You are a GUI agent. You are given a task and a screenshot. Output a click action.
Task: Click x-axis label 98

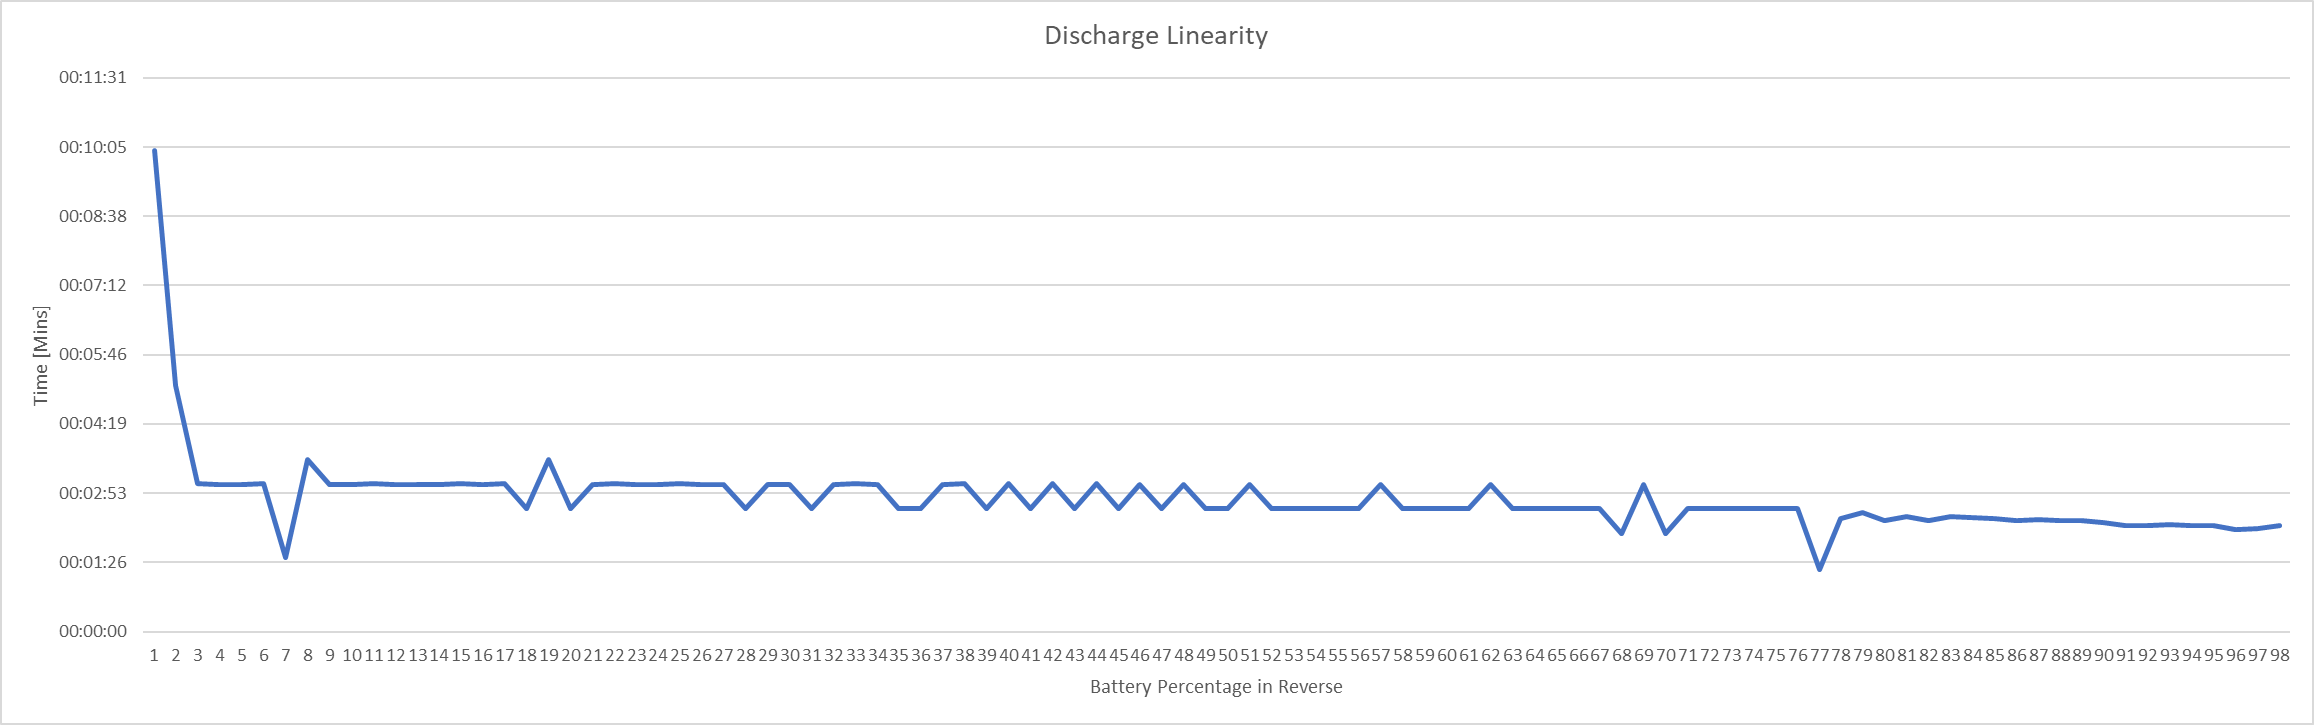[x=2280, y=655]
